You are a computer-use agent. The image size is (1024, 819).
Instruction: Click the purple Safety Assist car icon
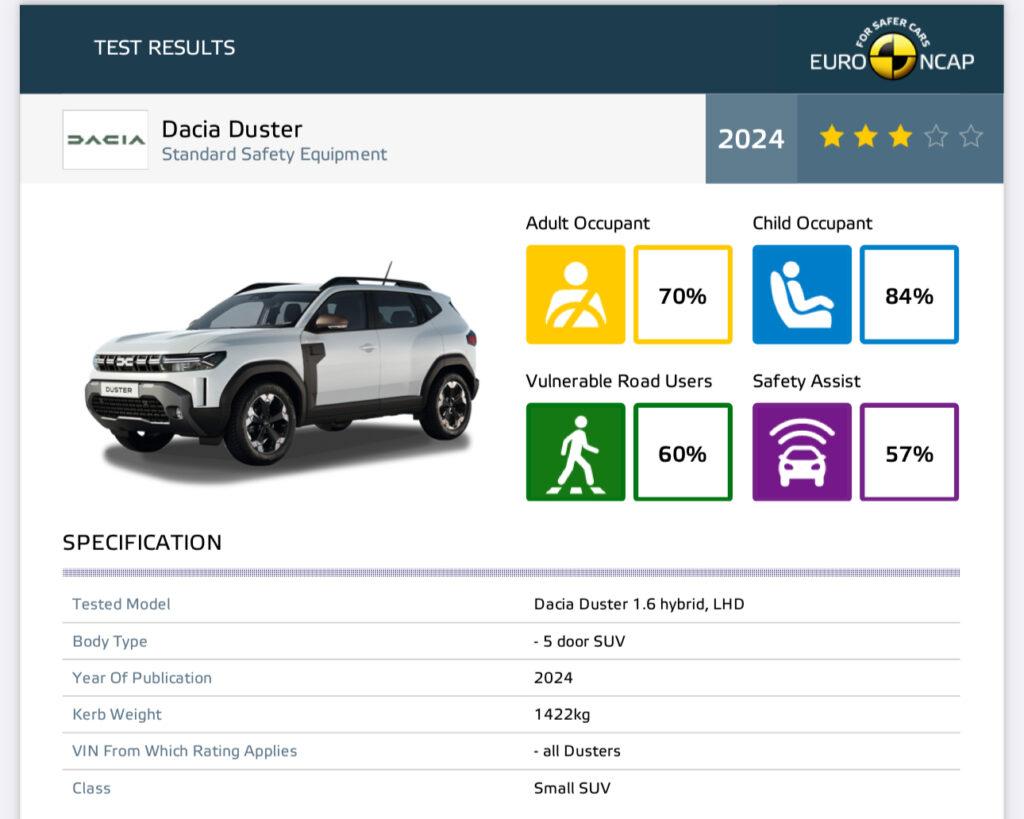[802, 452]
